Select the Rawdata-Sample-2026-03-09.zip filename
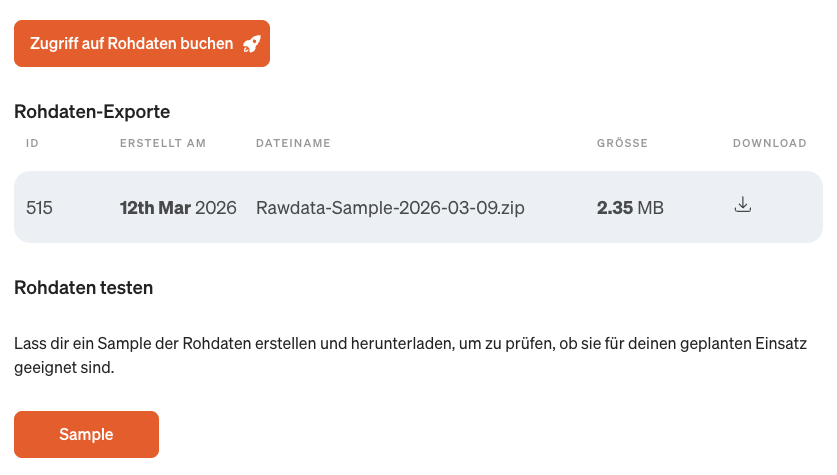 (x=391, y=208)
